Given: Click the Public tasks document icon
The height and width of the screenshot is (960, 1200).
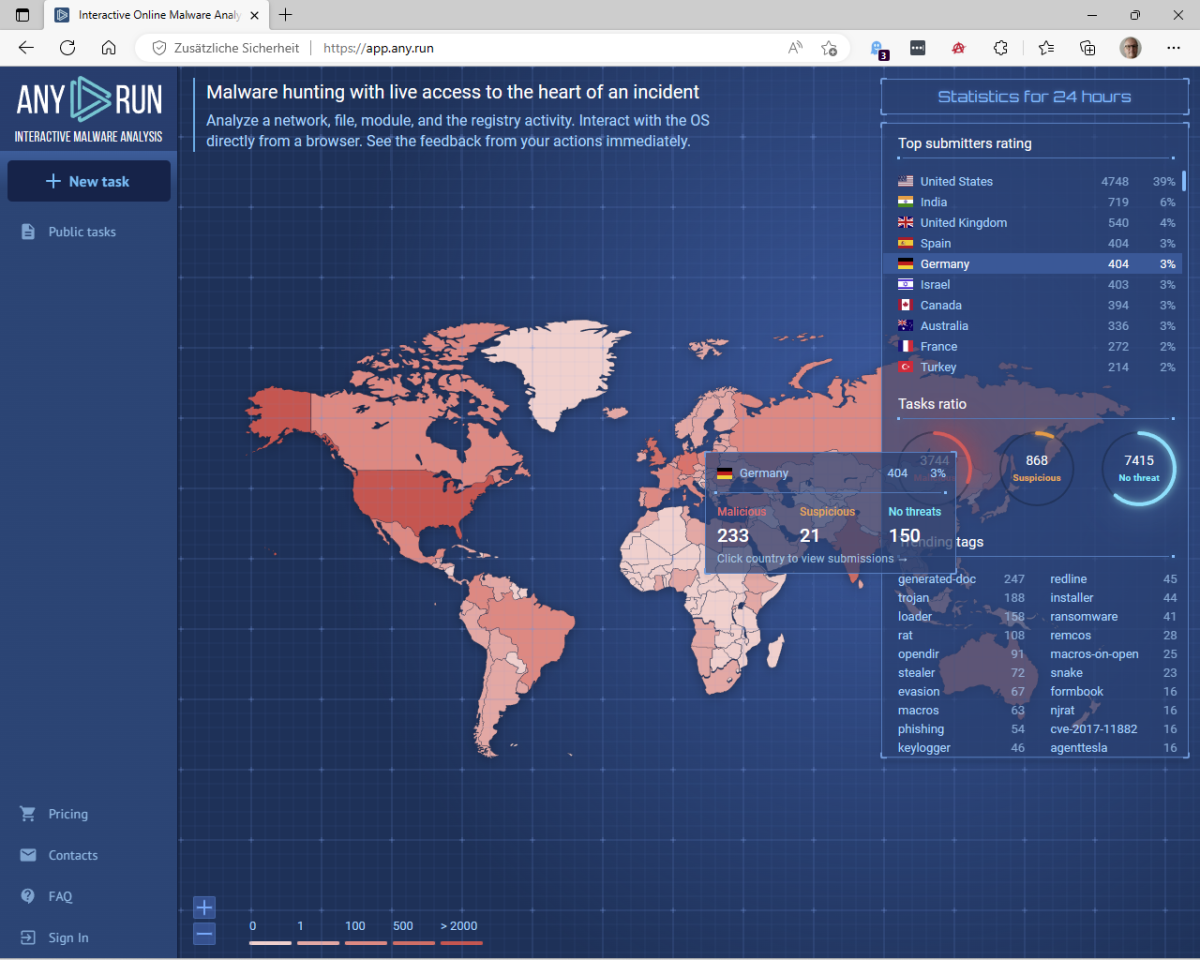Looking at the screenshot, I should [x=28, y=232].
